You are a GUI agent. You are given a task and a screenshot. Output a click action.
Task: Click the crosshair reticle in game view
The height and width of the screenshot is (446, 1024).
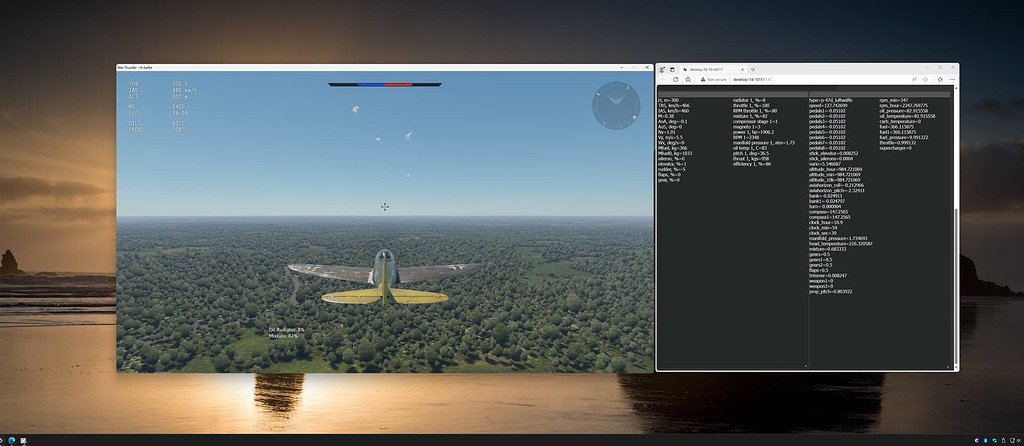click(385, 207)
